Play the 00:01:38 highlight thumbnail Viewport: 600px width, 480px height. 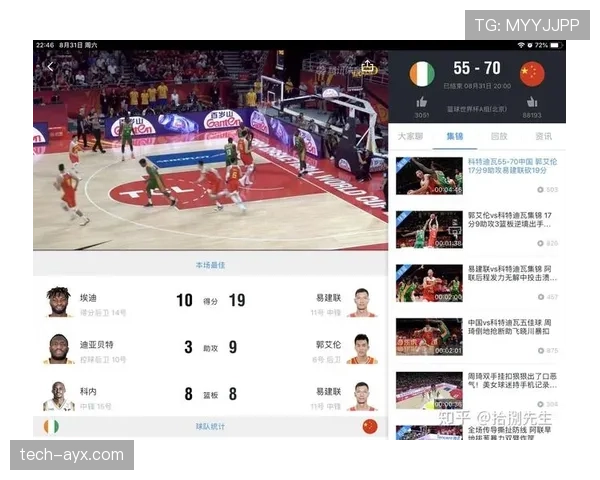pyautogui.click(x=429, y=229)
